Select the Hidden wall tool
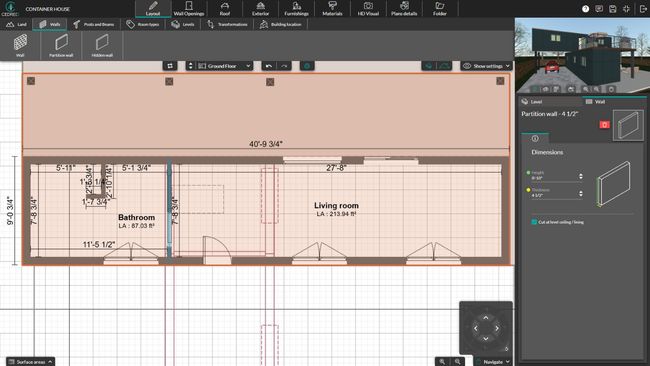This screenshot has width=650, height=366. 102,45
